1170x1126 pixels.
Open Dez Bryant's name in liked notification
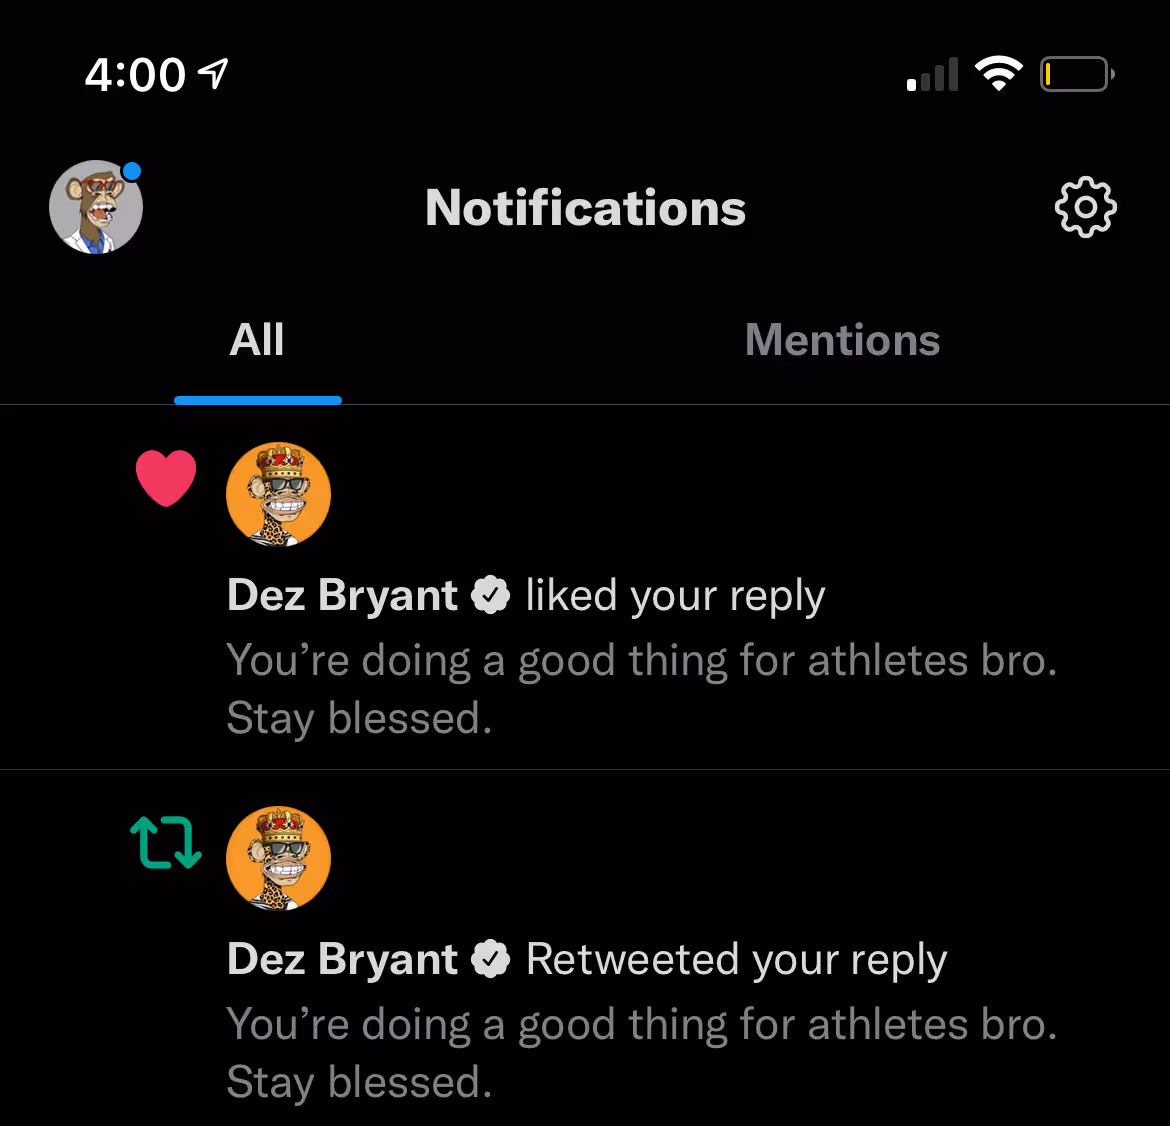pyautogui.click(x=342, y=595)
